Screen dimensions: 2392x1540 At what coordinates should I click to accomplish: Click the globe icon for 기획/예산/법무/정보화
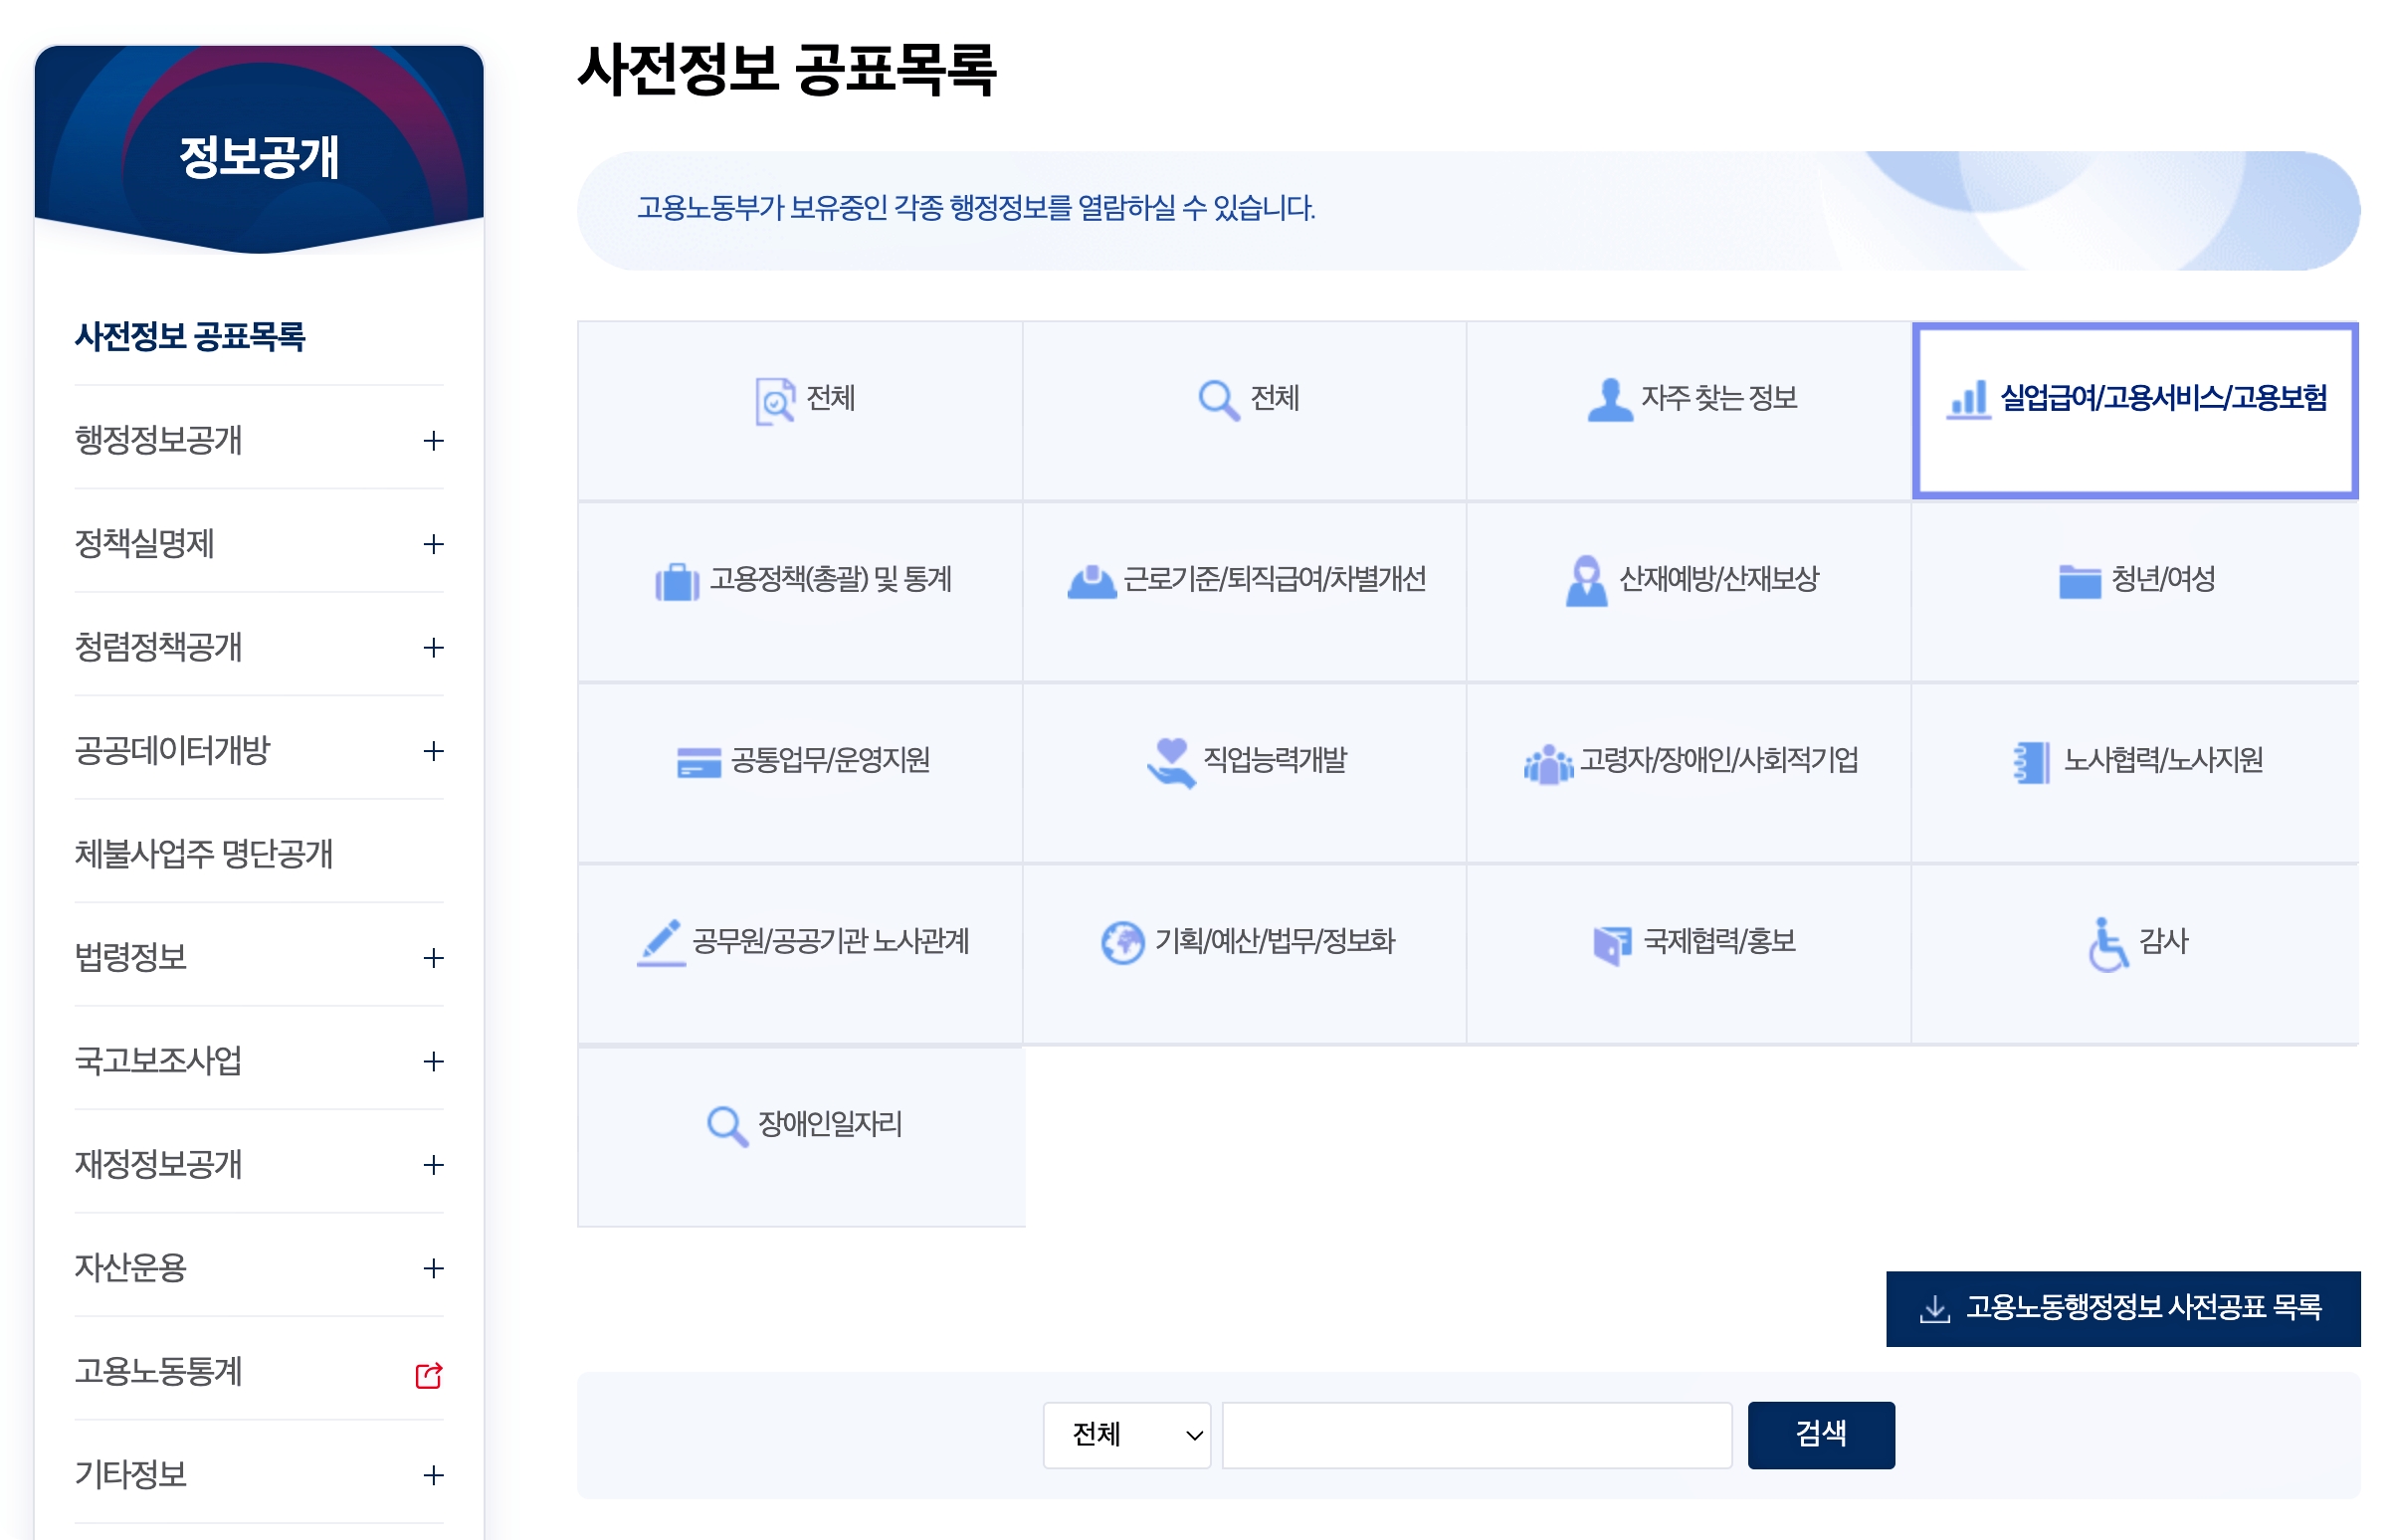tap(1122, 943)
